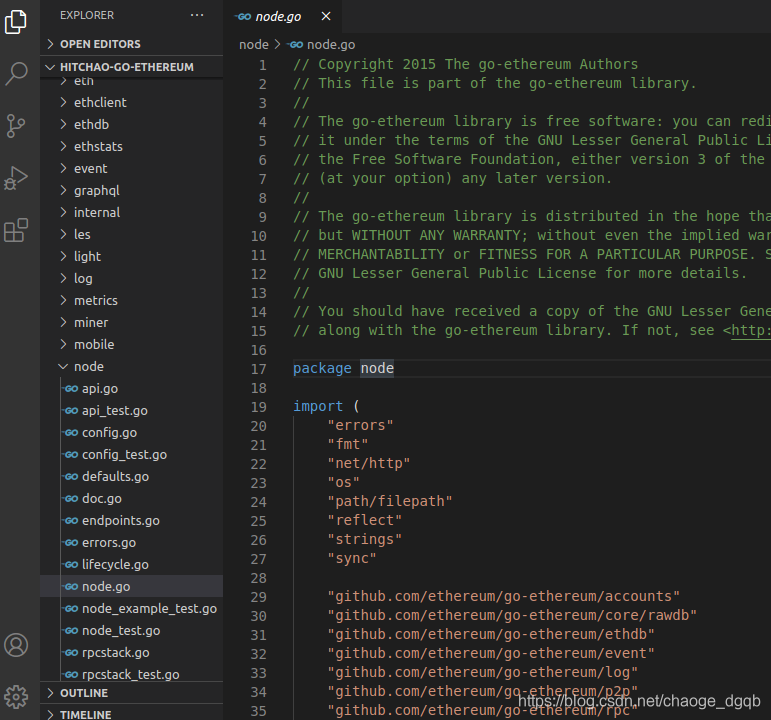Open the Source Control view icon
Screen dimensions: 771x720
point(16,126)
